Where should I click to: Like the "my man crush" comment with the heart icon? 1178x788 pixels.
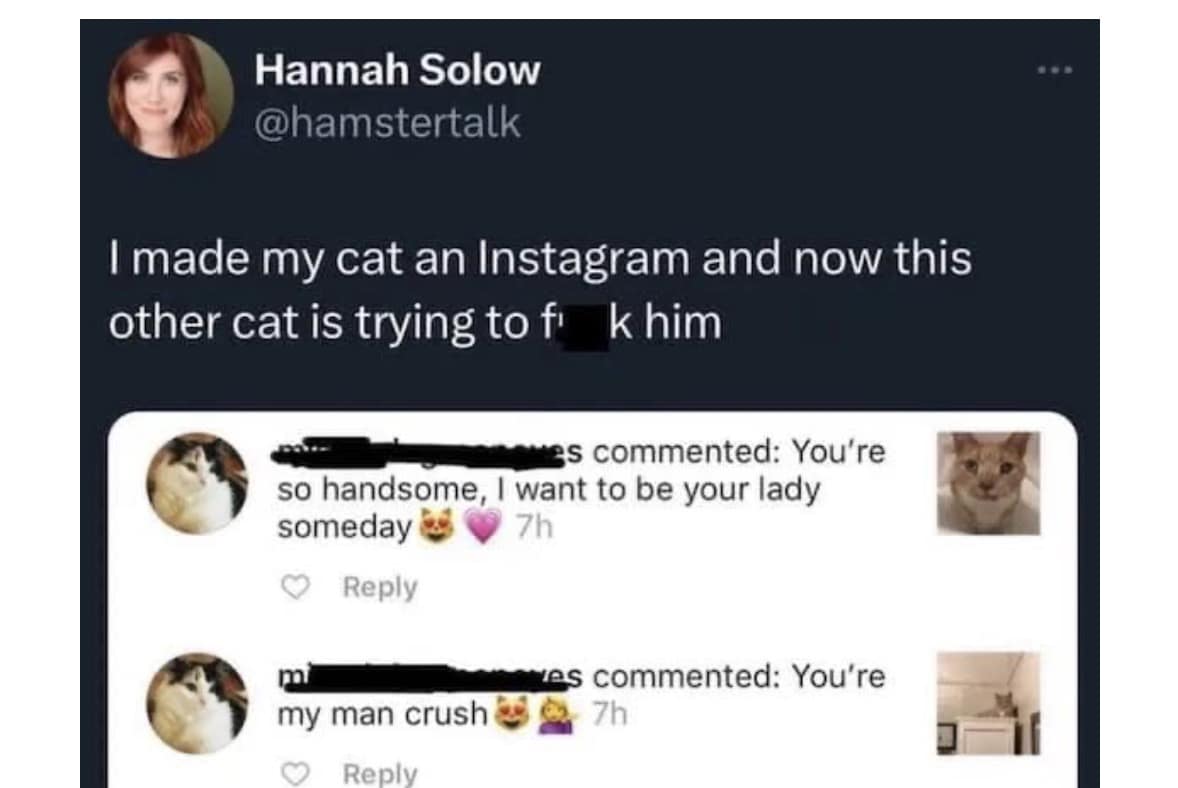pyautogui.click(x=294, y=773)
